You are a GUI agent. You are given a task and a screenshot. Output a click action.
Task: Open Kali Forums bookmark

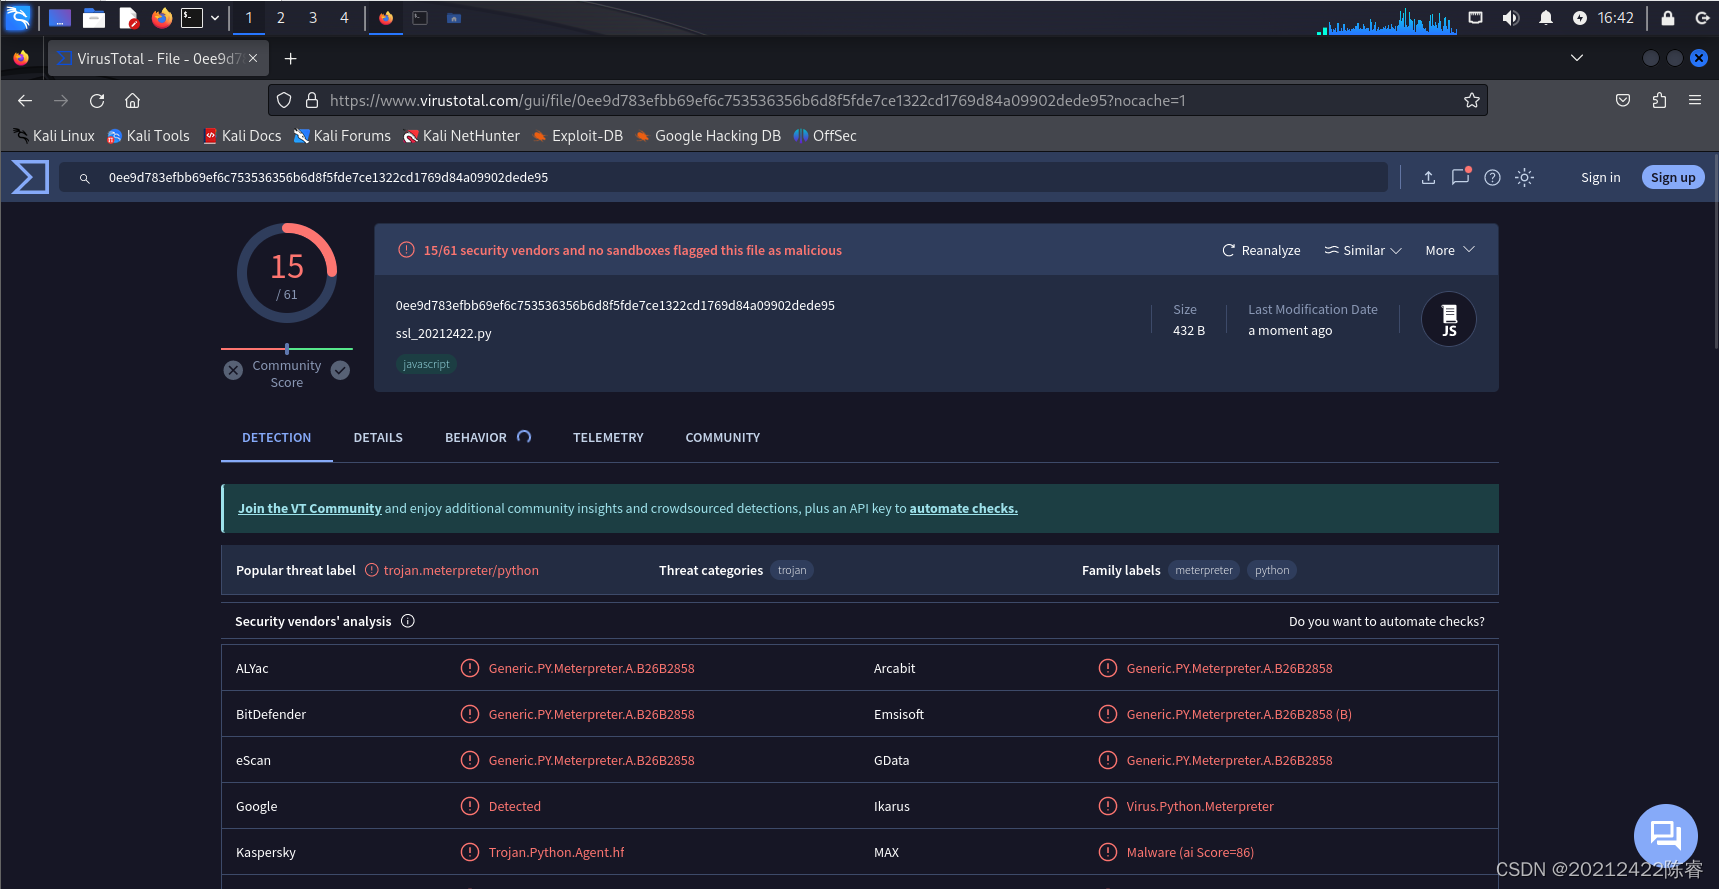[342, 136]
